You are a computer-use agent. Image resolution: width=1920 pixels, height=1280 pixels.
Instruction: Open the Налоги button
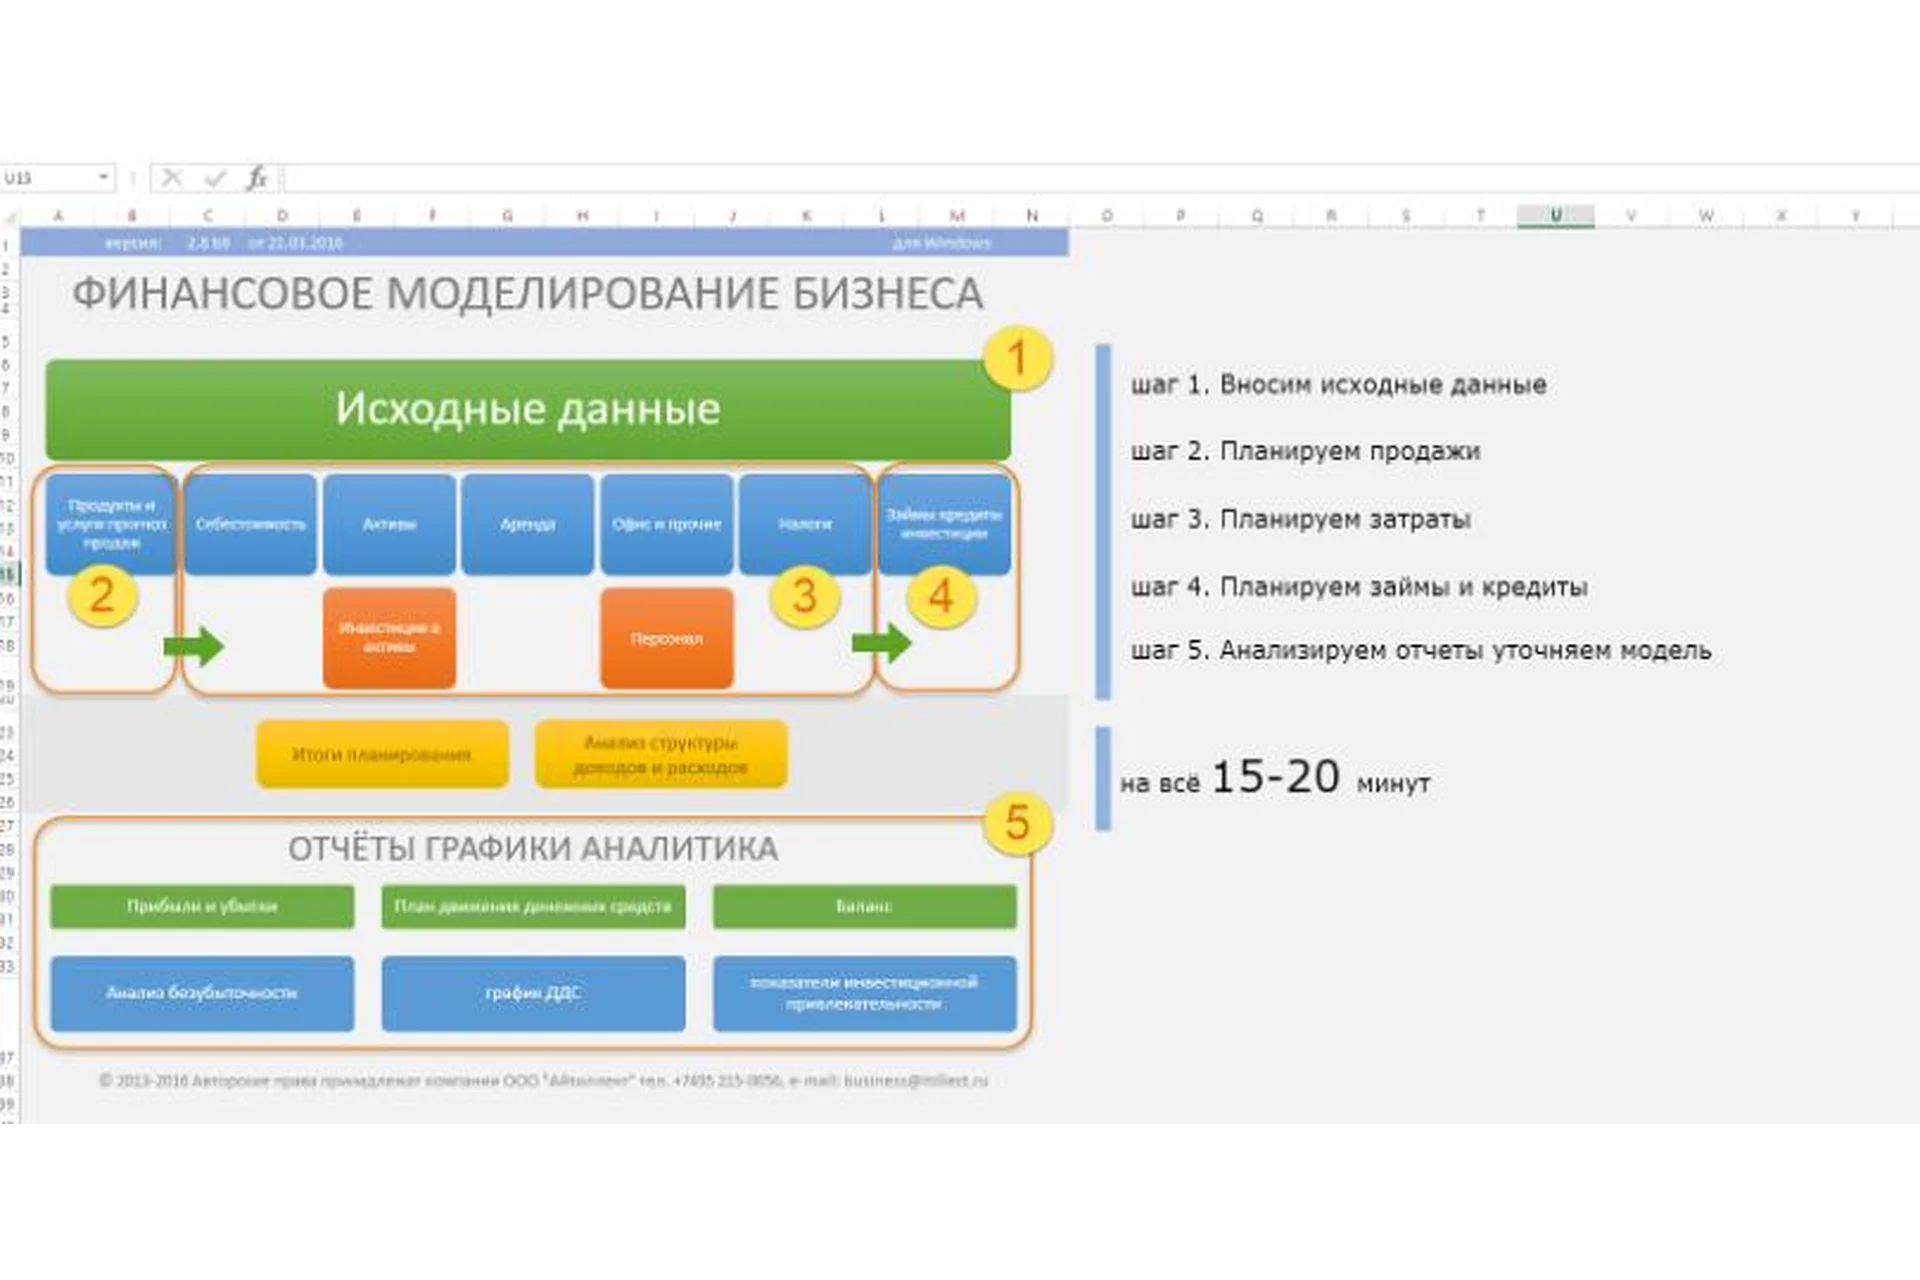pyautogui.click(x=804, y=524)
